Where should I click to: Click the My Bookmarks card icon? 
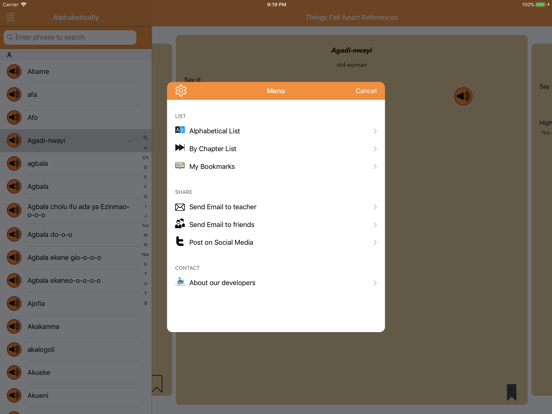point(180,165)
